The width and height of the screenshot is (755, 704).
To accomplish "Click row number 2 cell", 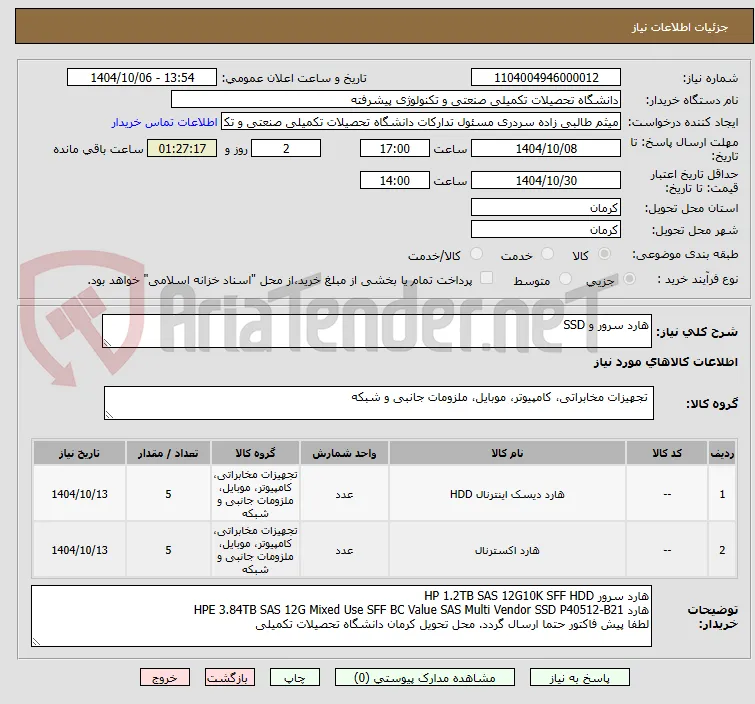I will (722, 550).
